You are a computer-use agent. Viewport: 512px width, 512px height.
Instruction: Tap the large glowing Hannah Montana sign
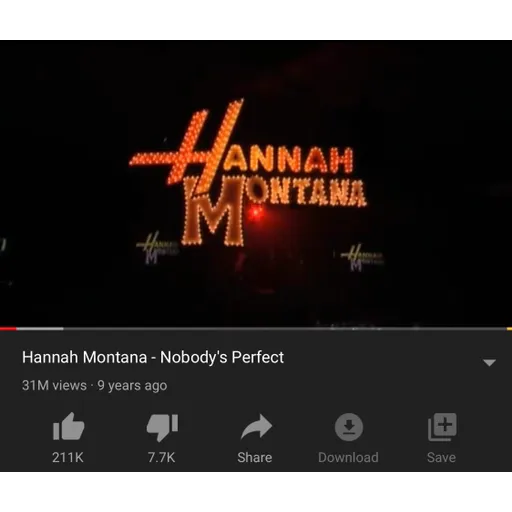click(248, 173)
